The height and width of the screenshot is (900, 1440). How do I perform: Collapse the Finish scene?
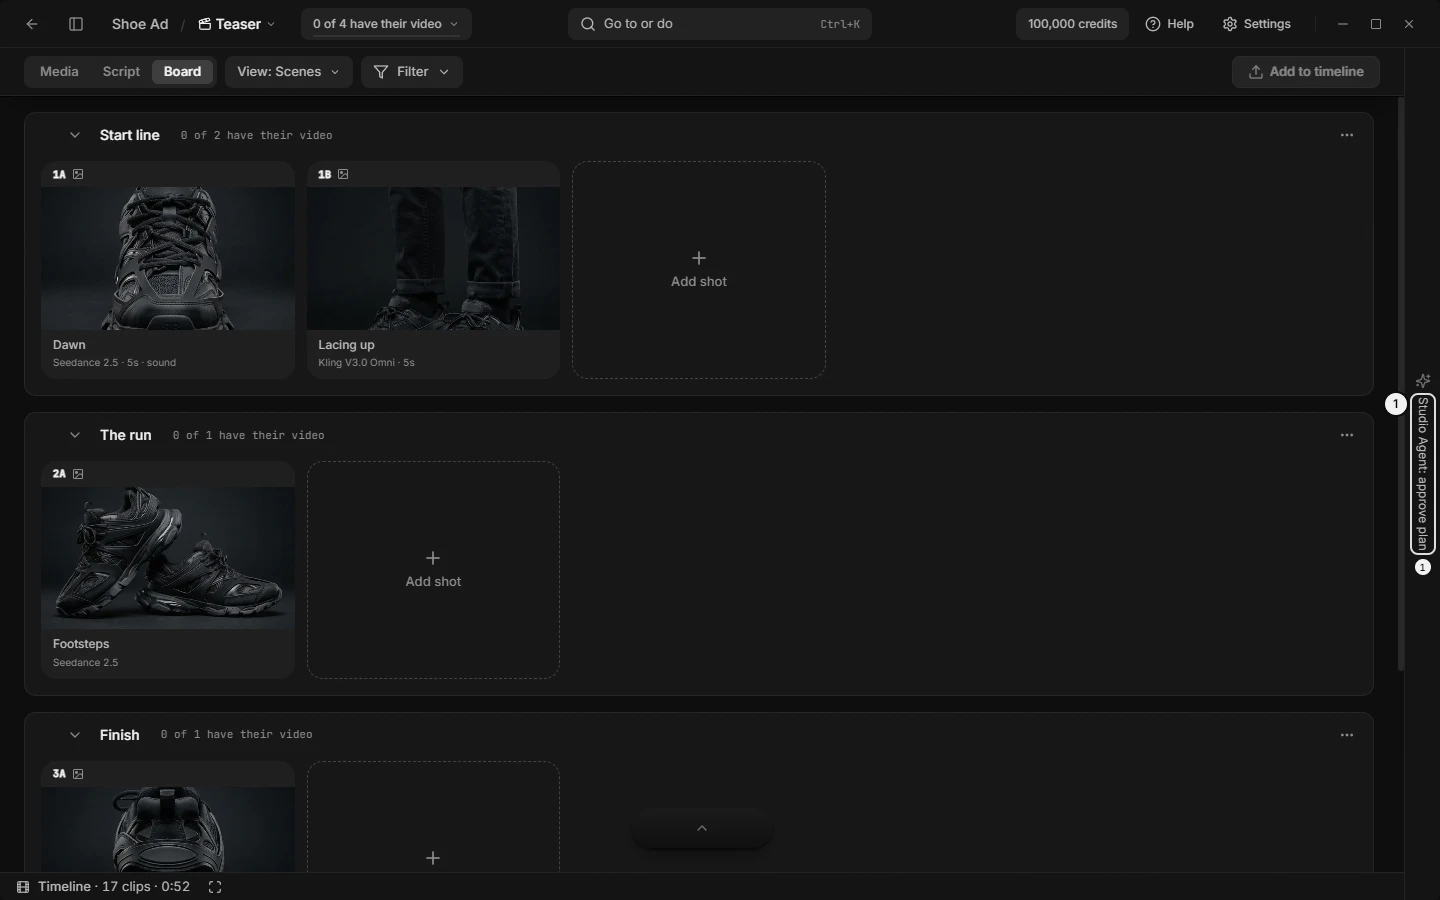[74, 735]
